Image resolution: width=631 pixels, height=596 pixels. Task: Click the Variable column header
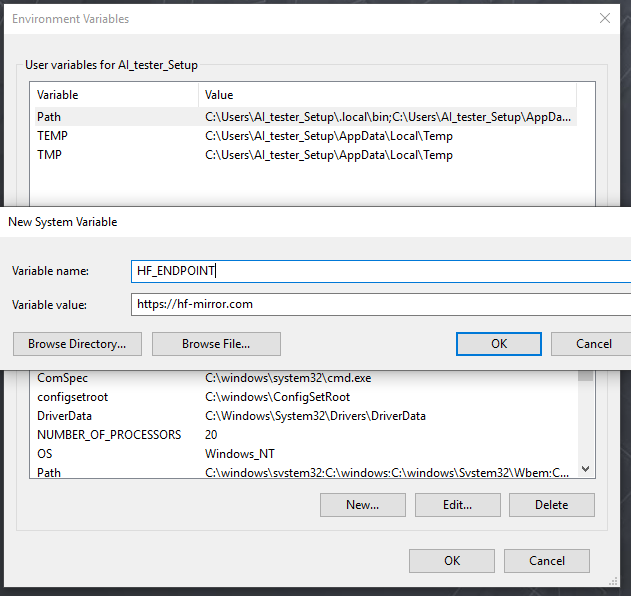(115, 95)
